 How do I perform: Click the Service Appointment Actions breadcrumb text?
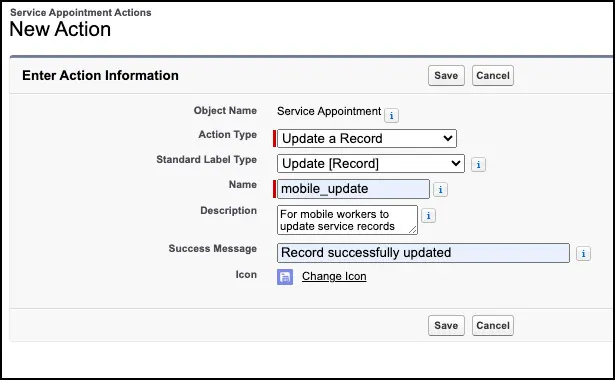tap(81, 13)
